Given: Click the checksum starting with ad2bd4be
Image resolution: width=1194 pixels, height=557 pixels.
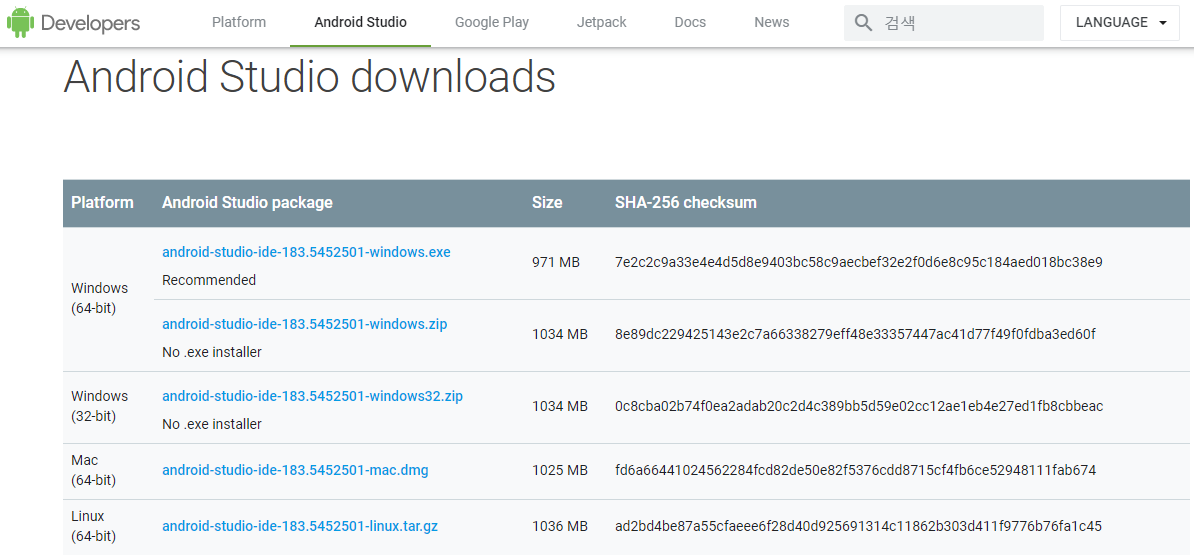Looking at the screenshot, I should point(858,526).
